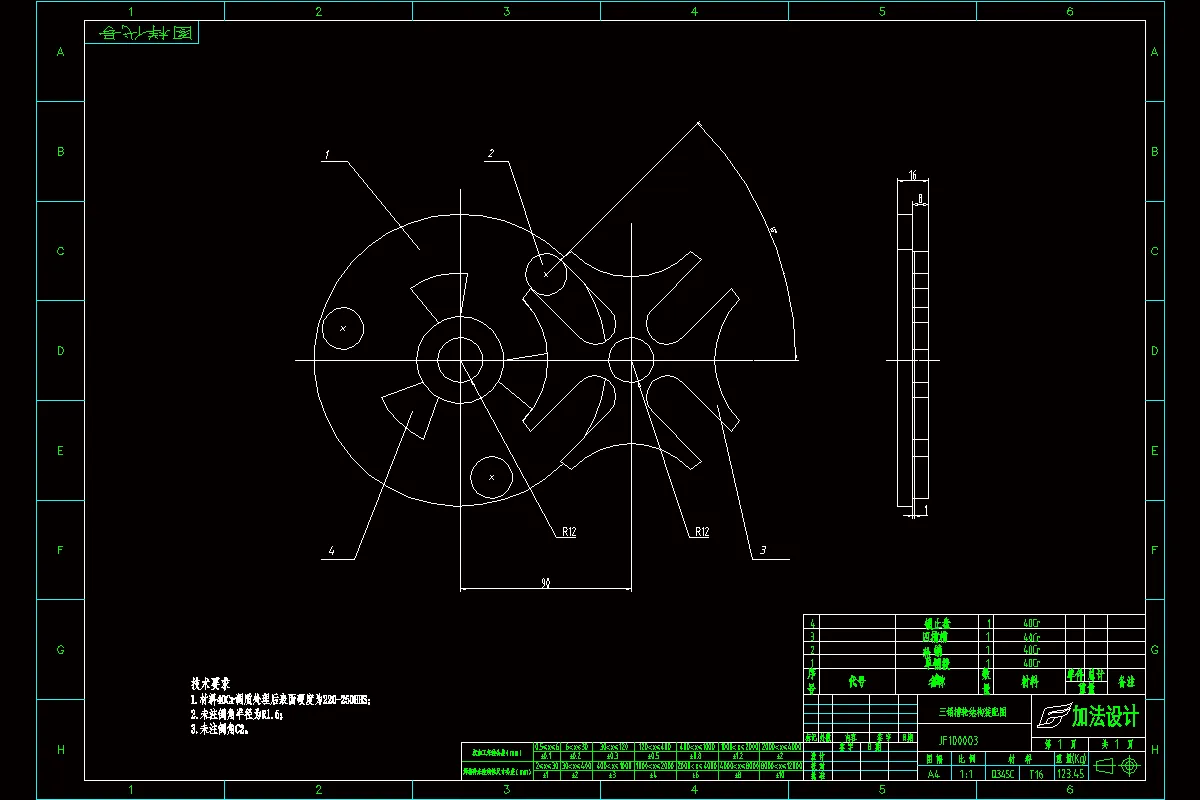Click the 代号 column header in parts list

tap(857, 681)
